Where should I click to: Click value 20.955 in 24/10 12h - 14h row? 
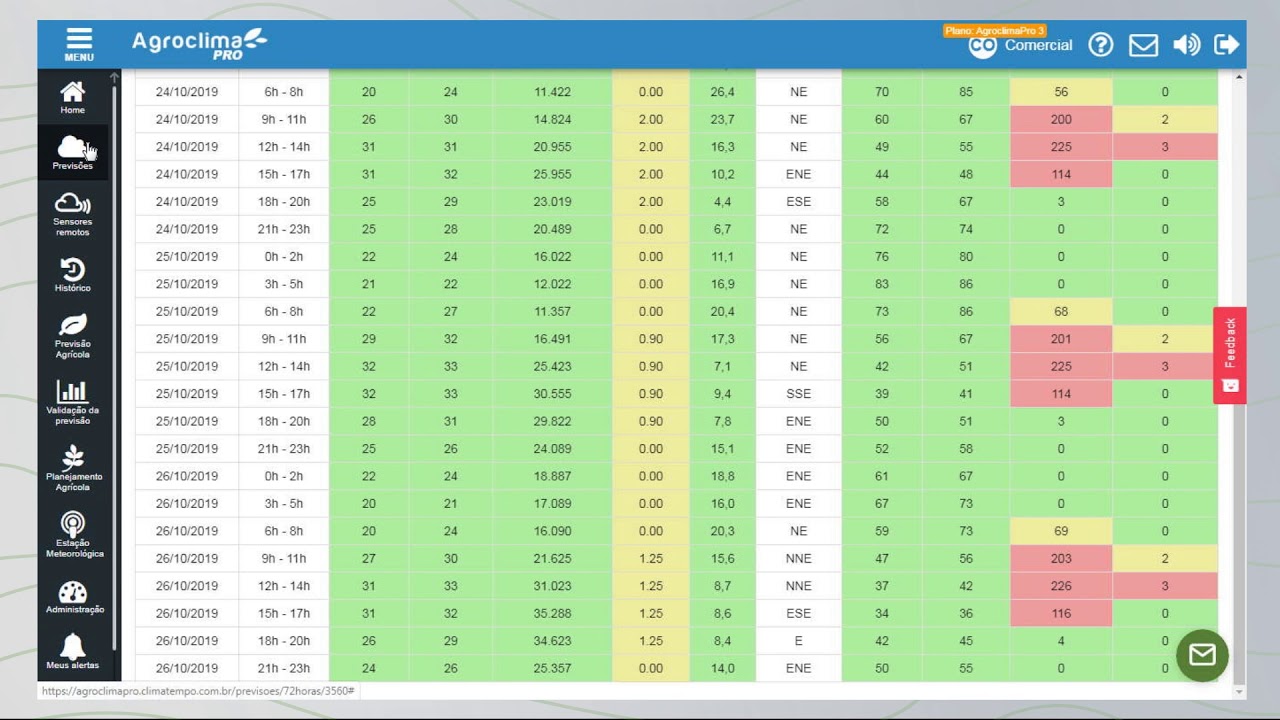click(552, 147)
